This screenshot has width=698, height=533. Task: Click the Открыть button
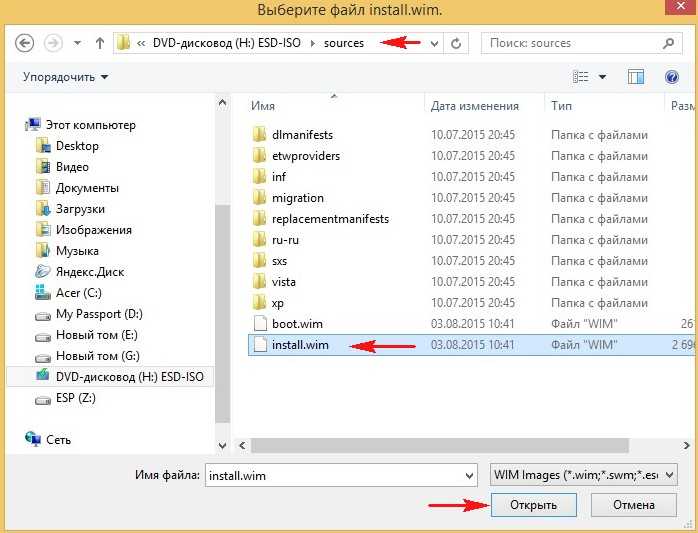tap(533, 505)
